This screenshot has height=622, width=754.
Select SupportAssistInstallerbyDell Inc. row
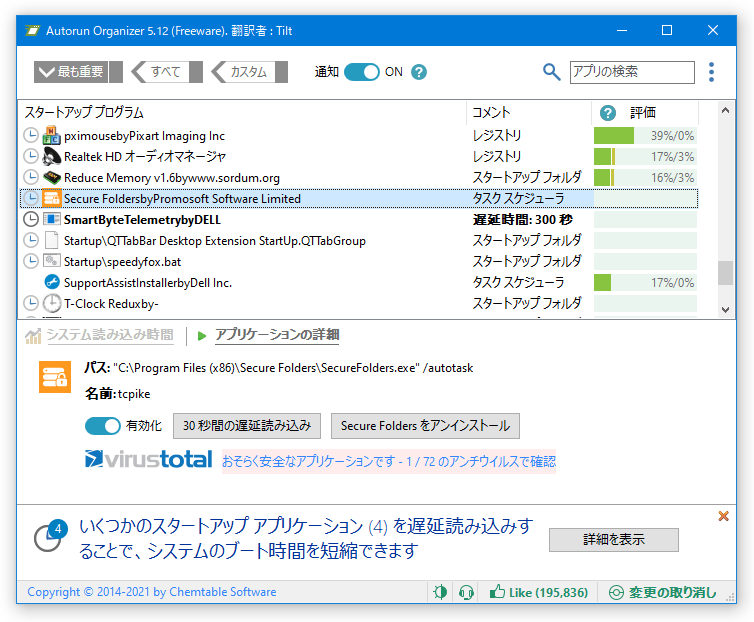(x=358, y=282)
